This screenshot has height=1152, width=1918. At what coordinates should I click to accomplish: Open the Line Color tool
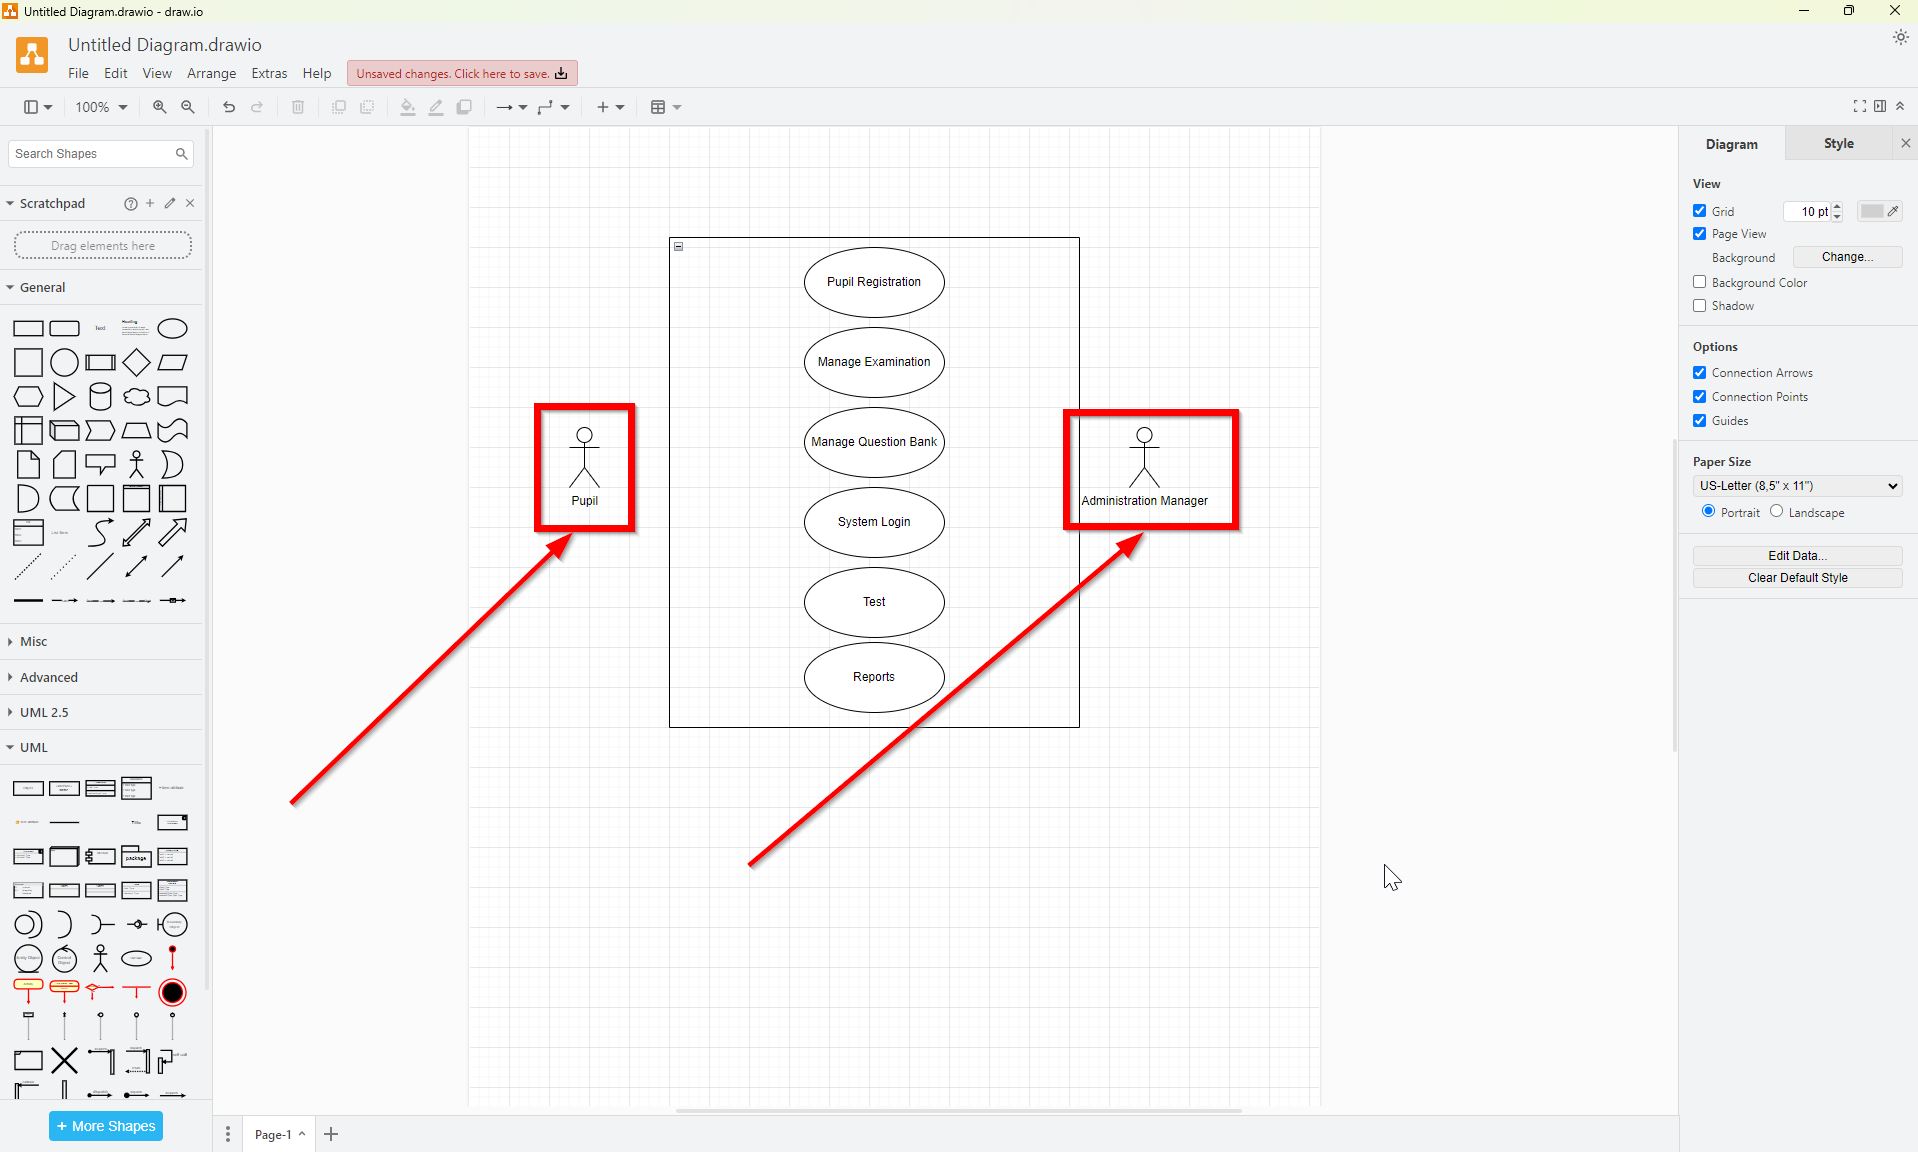click(x=435, y=107)
